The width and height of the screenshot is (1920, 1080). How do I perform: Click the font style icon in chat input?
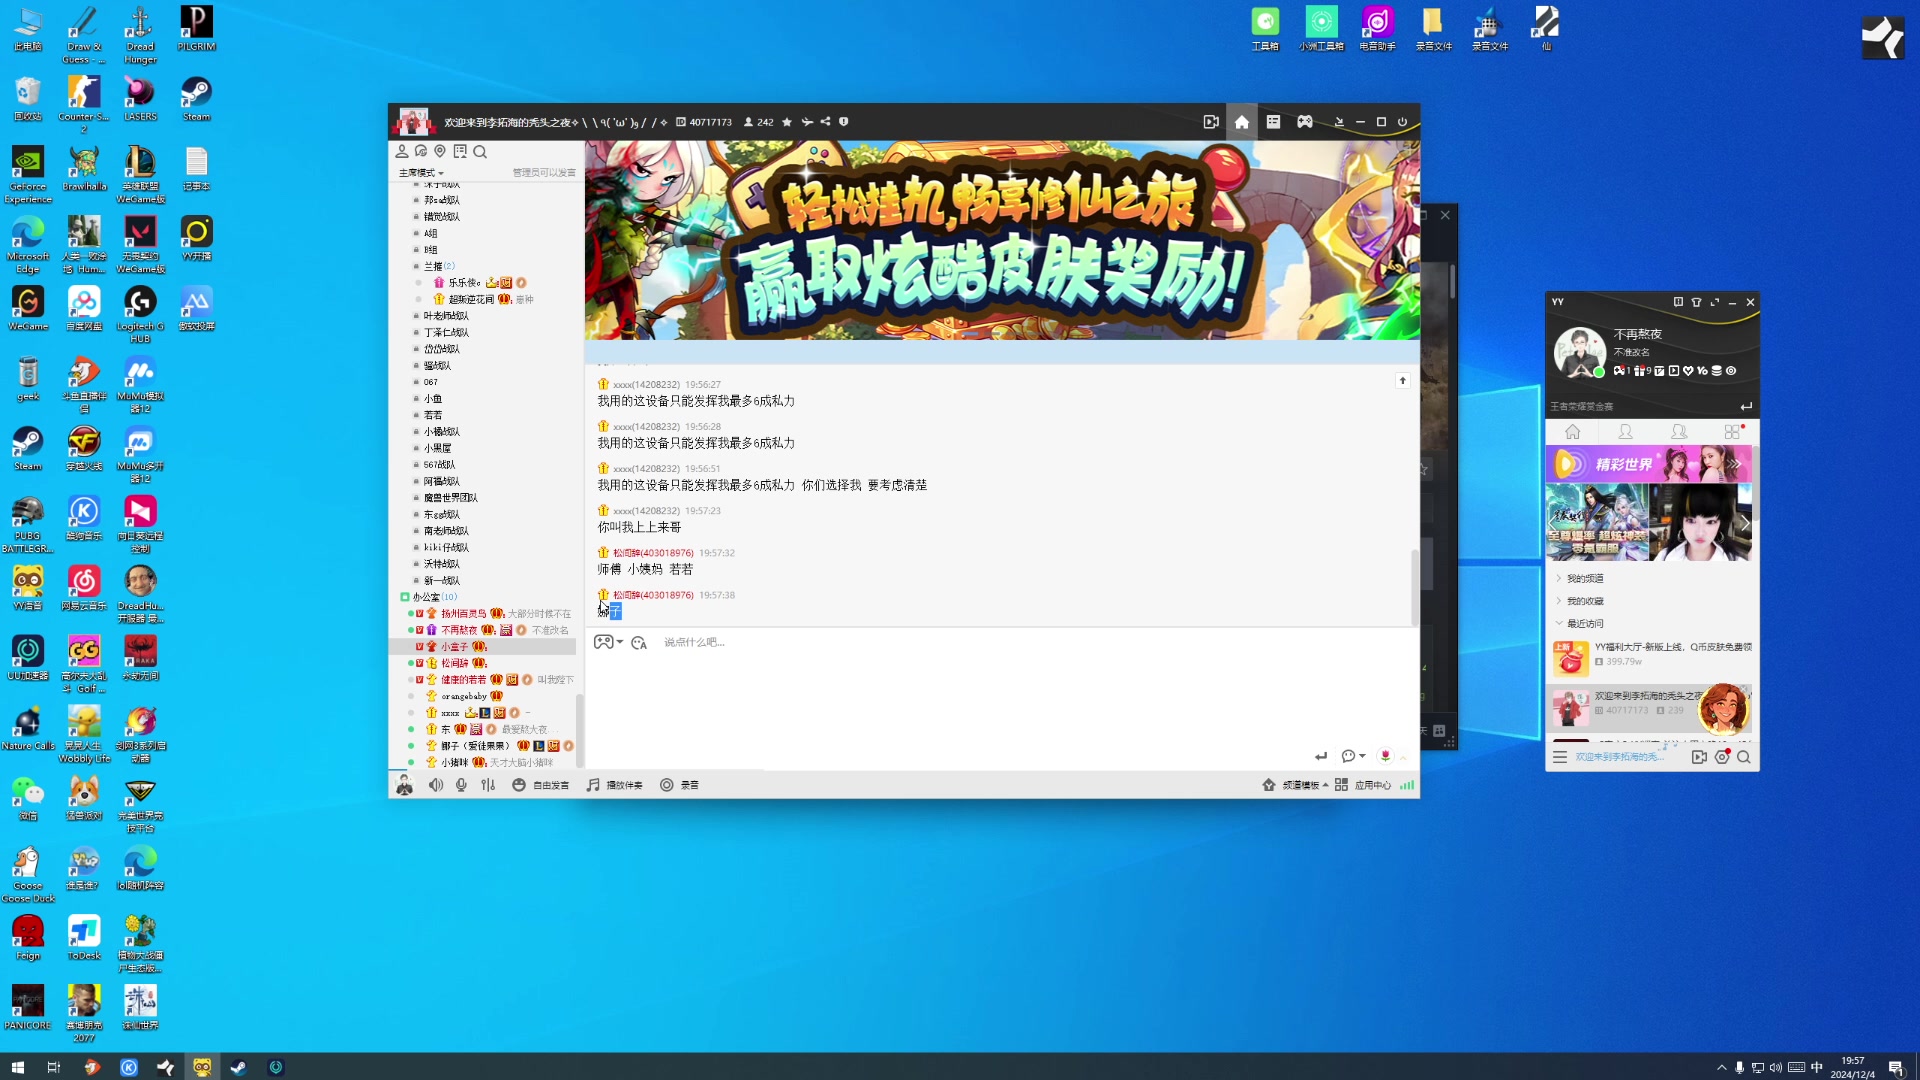[639, 642]
